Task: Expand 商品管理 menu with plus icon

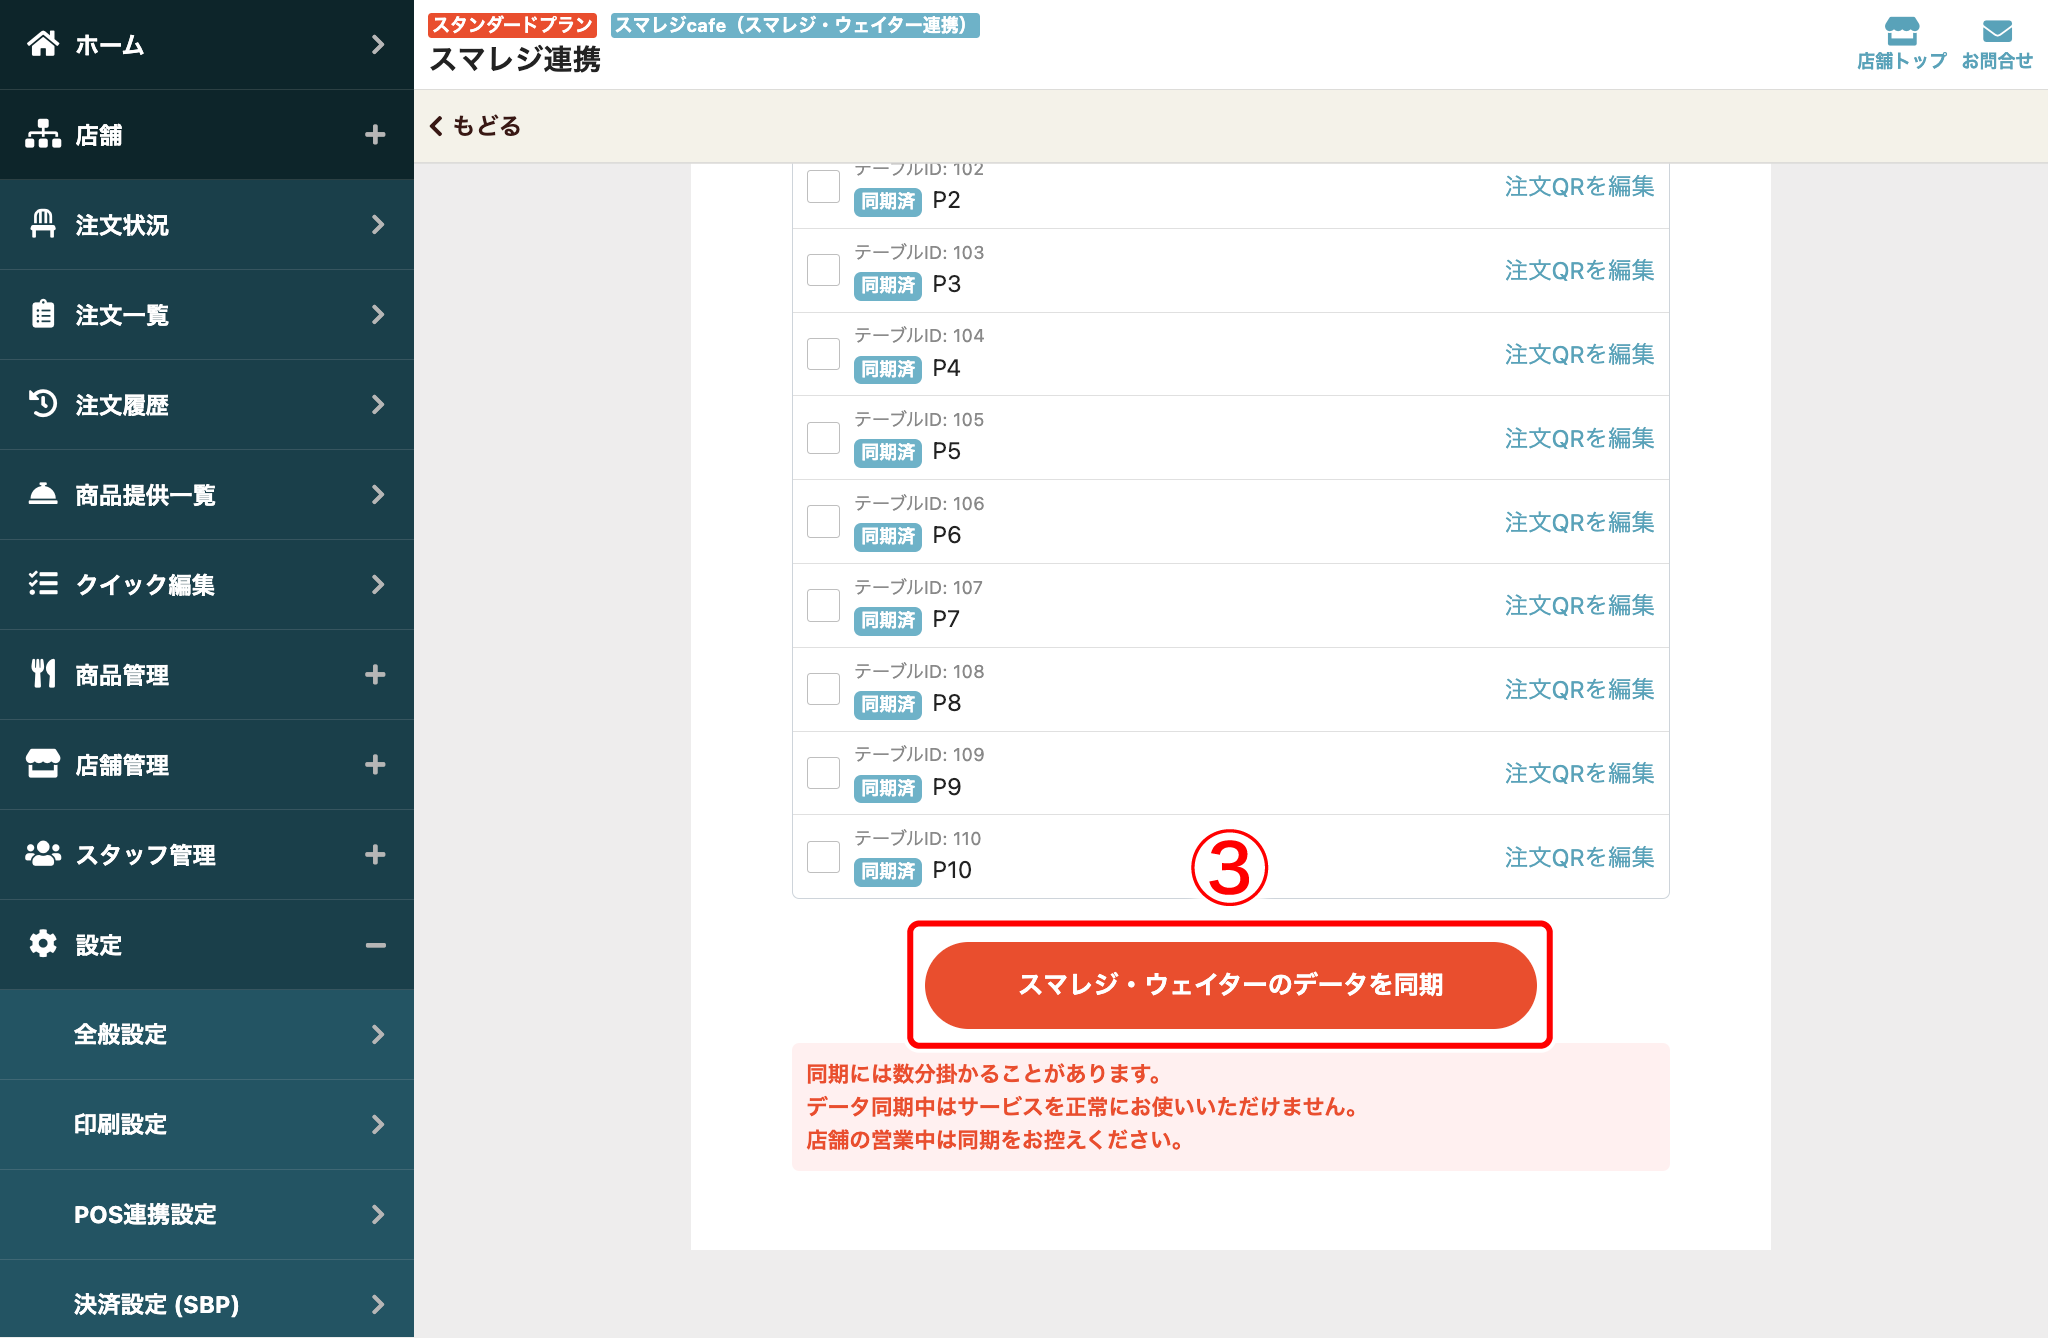Action: point(375,674)
